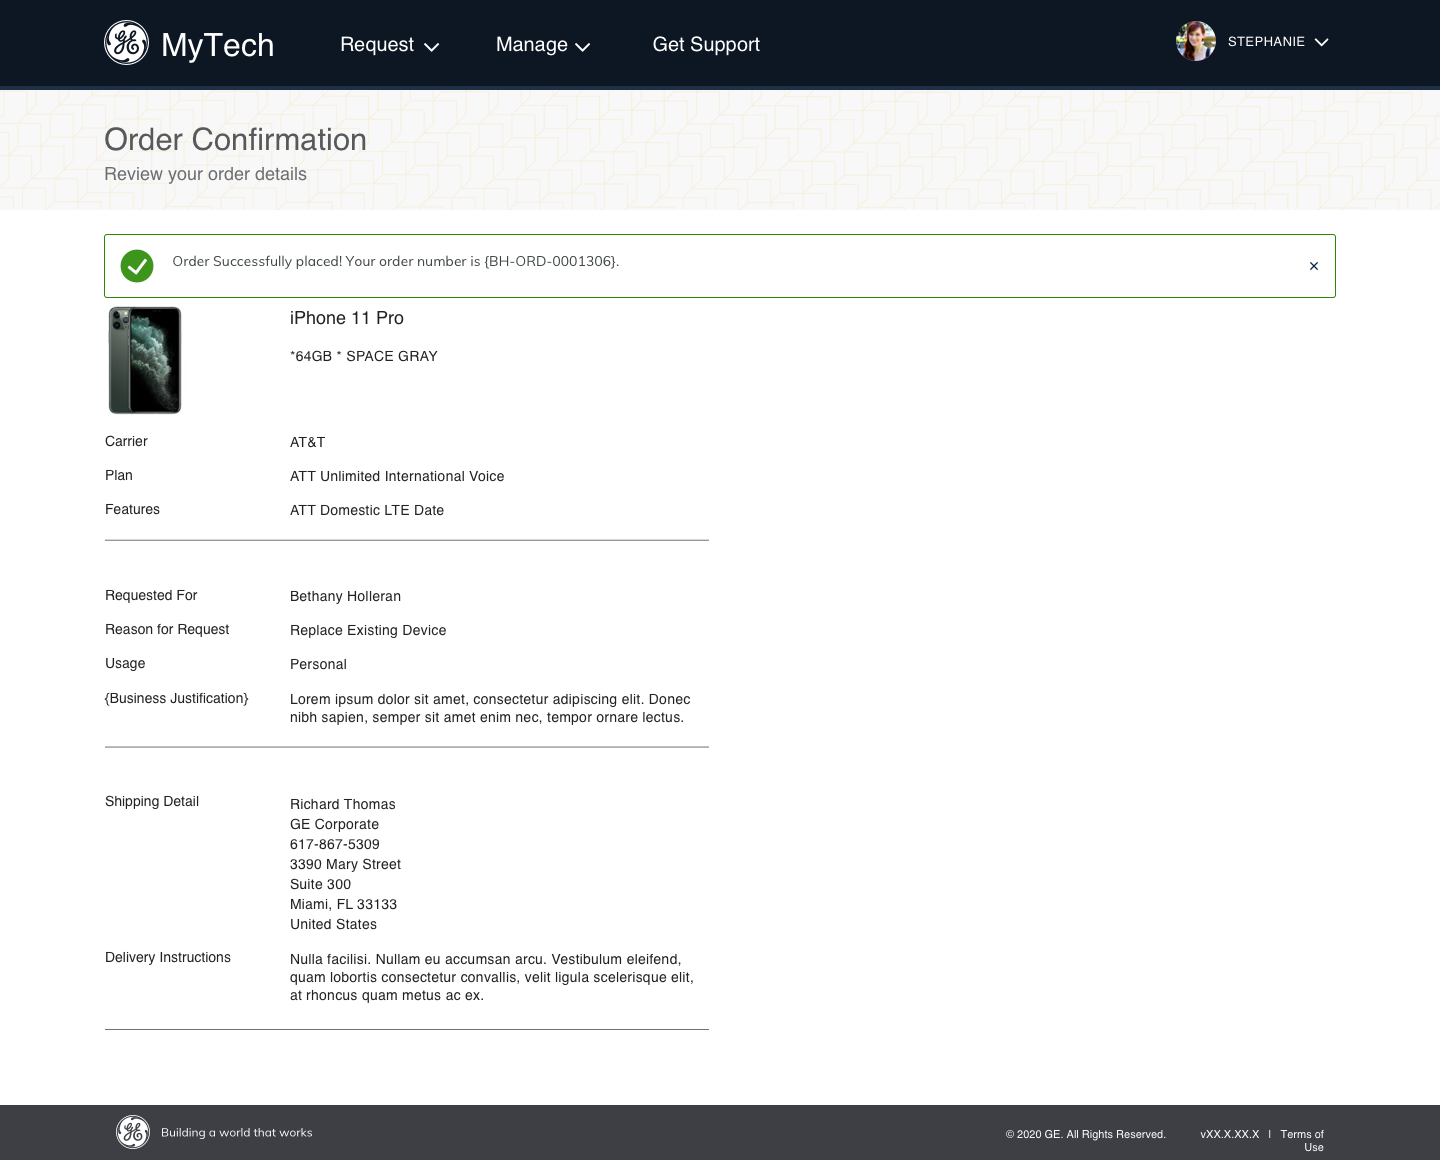Open the Terms of Use link
This screenshot has height=1160, width=1440.
(1302, 1140)
